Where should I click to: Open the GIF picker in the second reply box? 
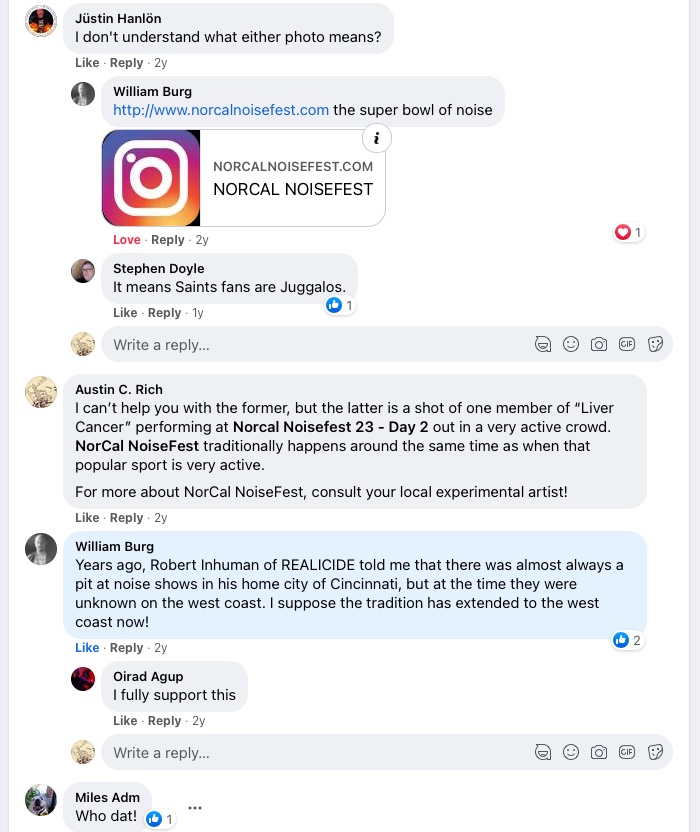(x=627, y=752)
